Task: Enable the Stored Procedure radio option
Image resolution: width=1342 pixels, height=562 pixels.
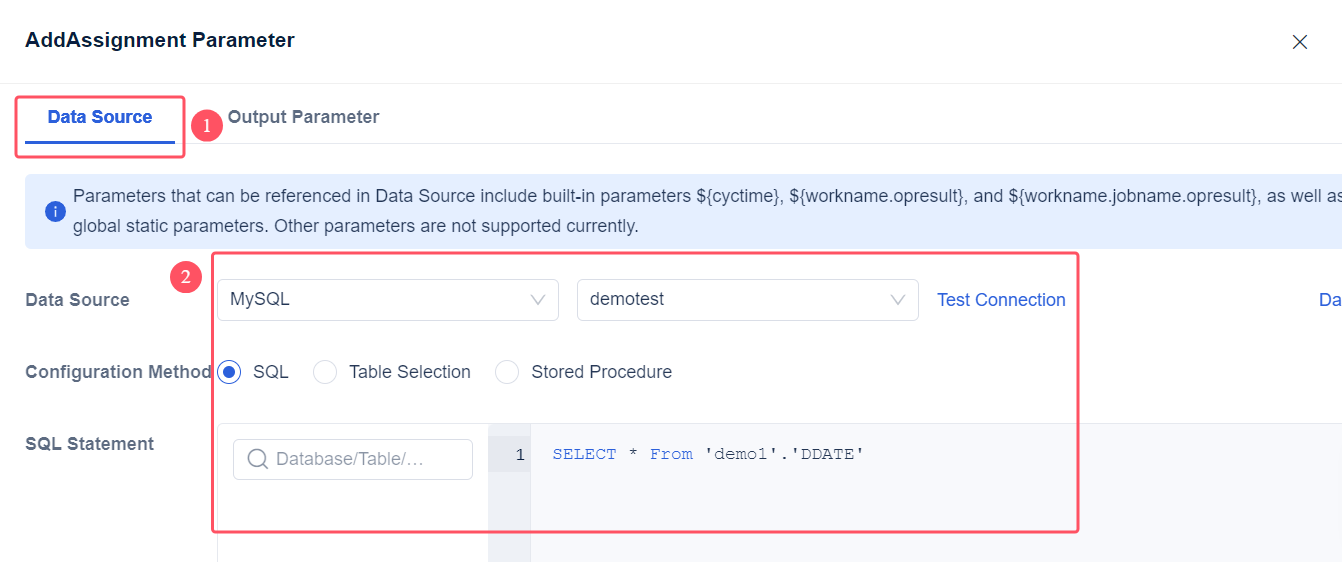Action: [507, 372]
